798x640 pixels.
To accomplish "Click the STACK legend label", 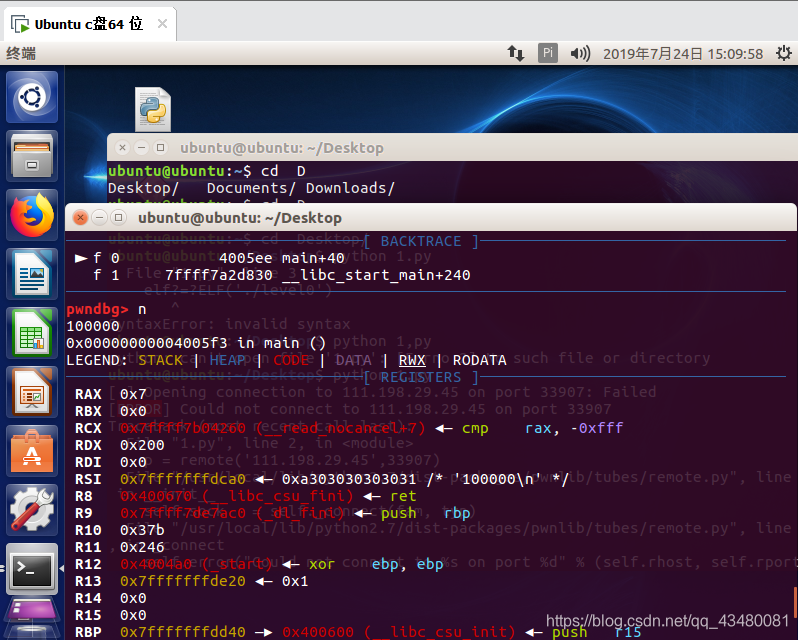I will 160,360.
